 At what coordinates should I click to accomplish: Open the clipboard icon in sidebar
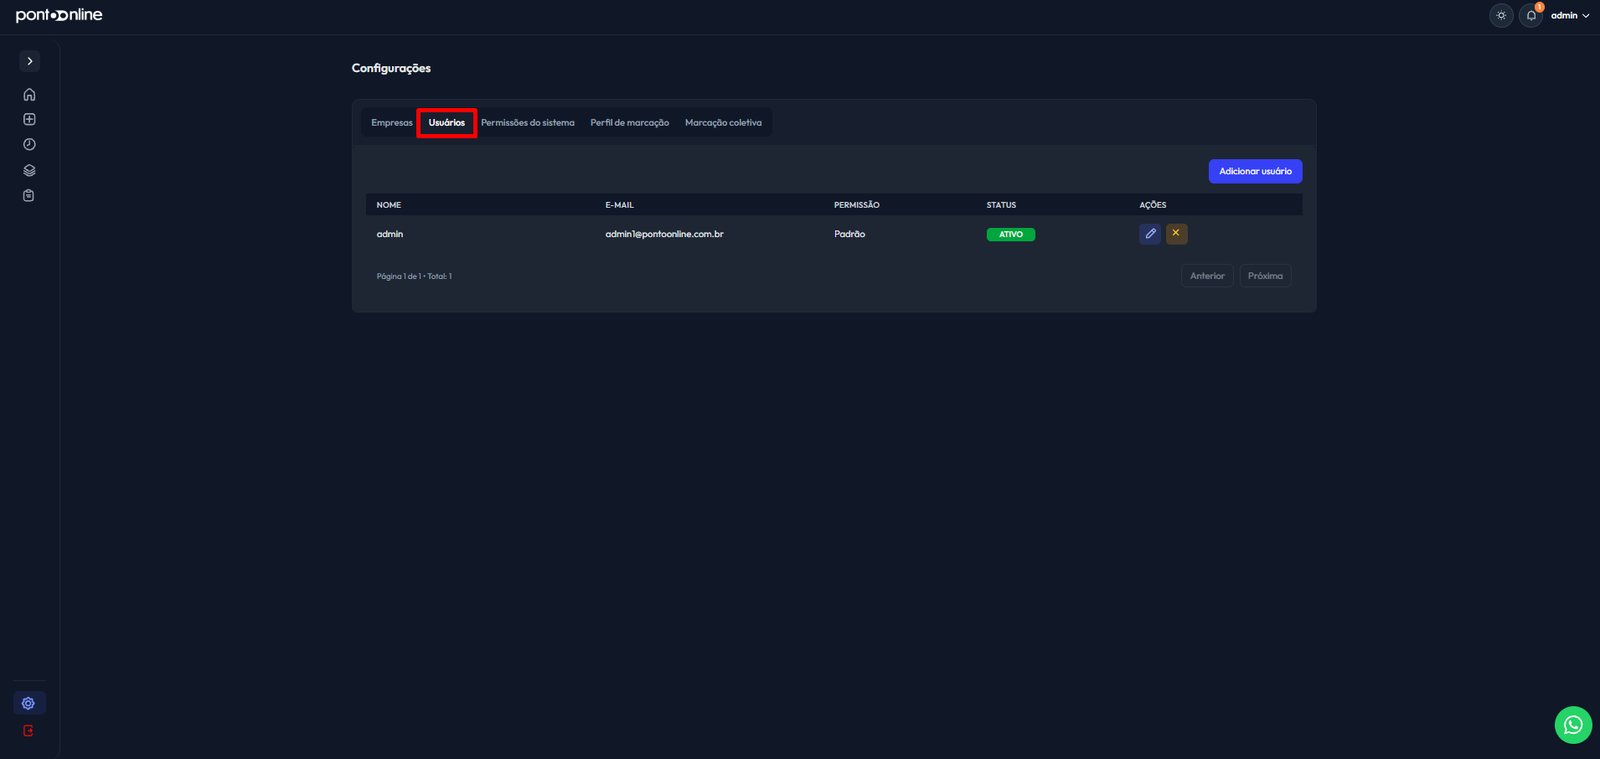(29, 196)
